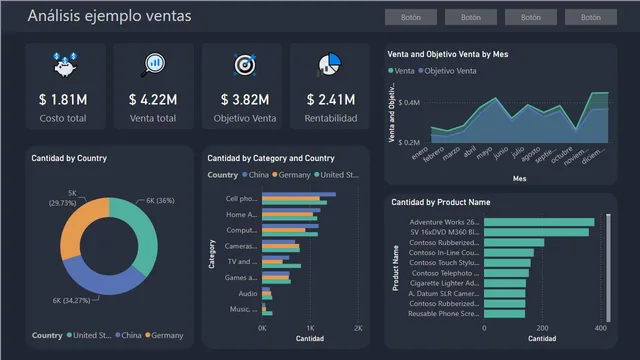Click the Cameras... category label
The image size is (640, 360).
point(241,246)
